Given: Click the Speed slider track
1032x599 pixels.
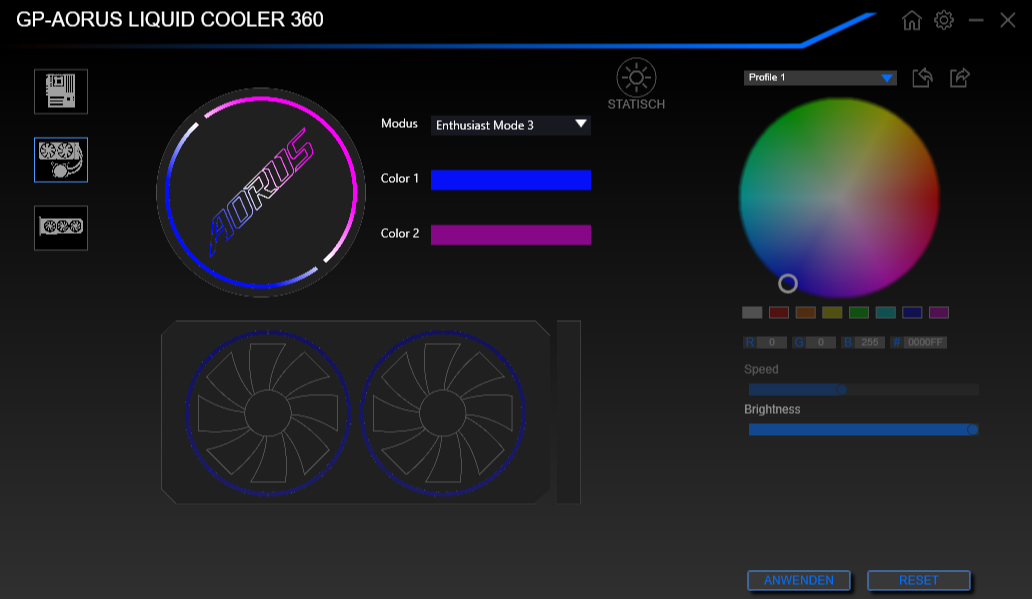Looking at the screenshot, I should 864,390.
